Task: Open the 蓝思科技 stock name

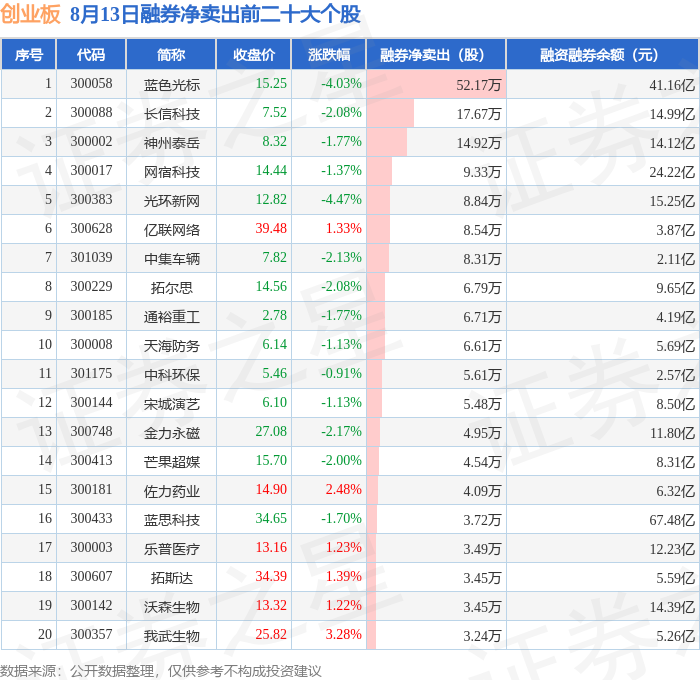Action: (172, 520)
